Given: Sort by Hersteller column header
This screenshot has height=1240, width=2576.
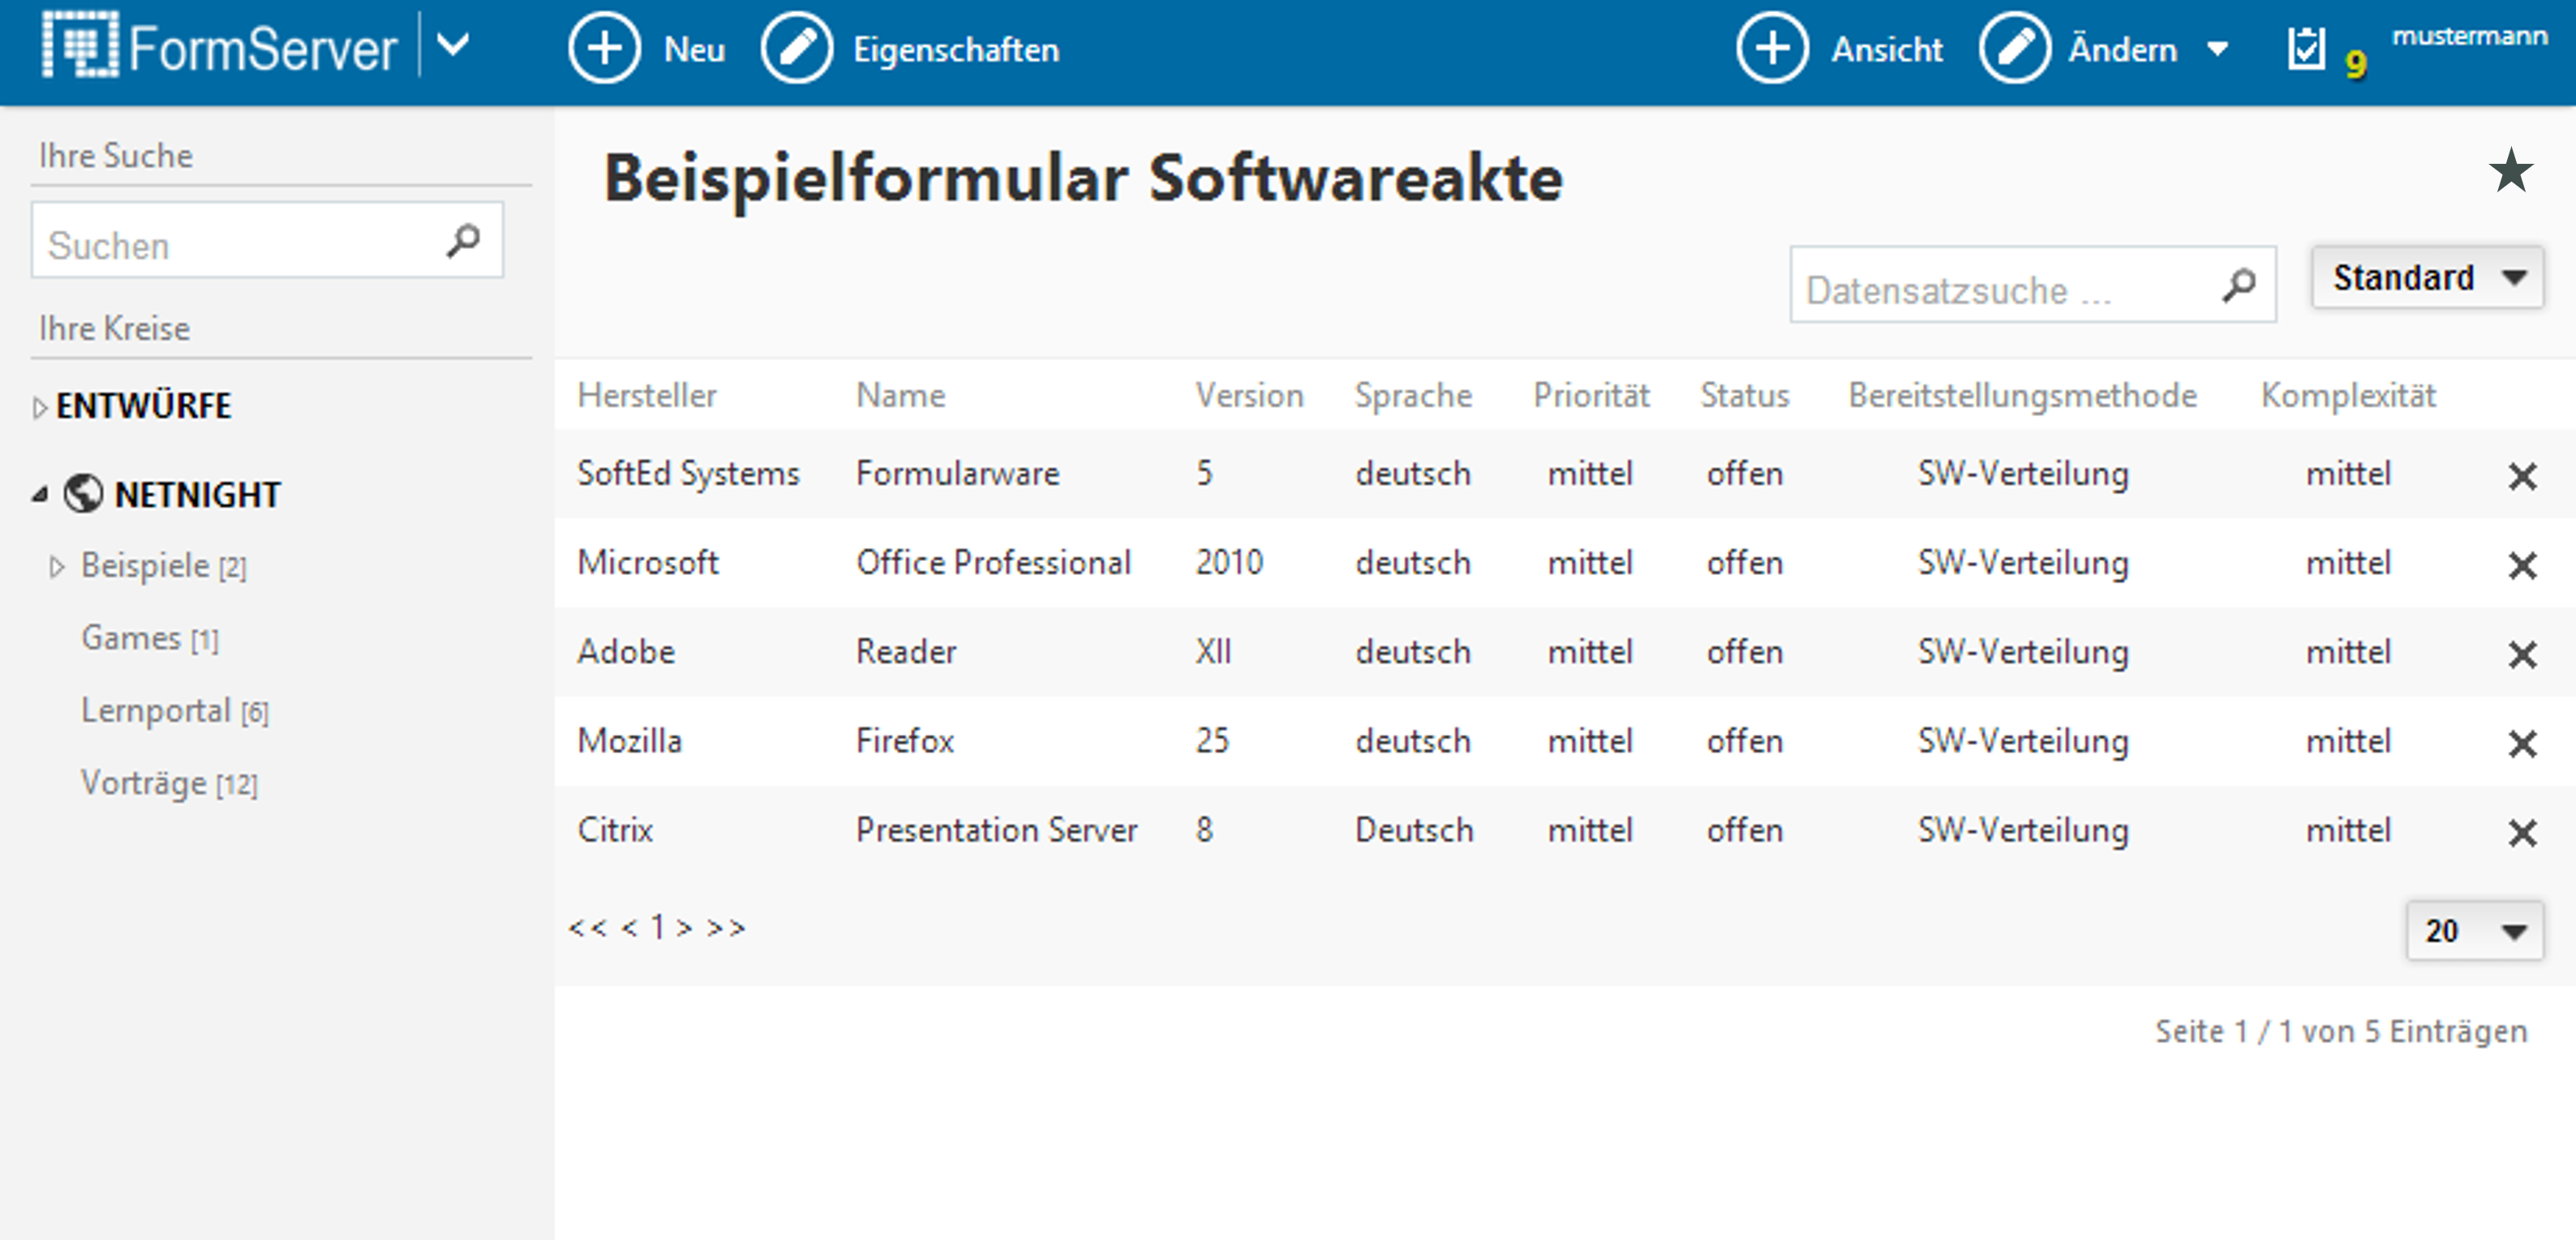Looking at the screenshot, I should tap(647, 395).
